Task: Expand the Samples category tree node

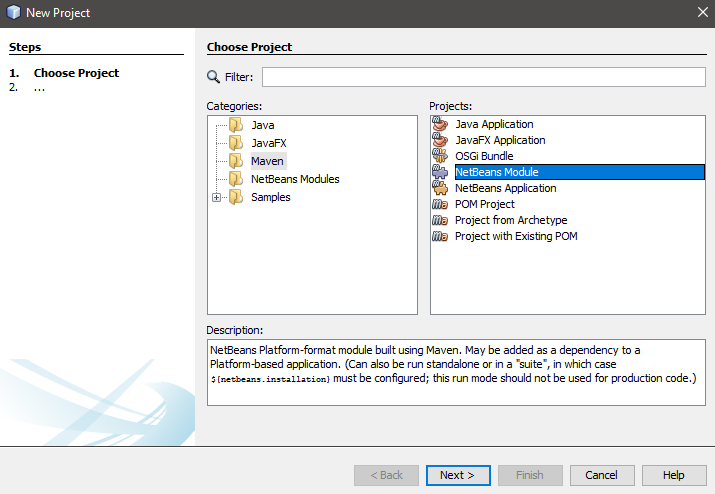Action: tap(217, 197)
